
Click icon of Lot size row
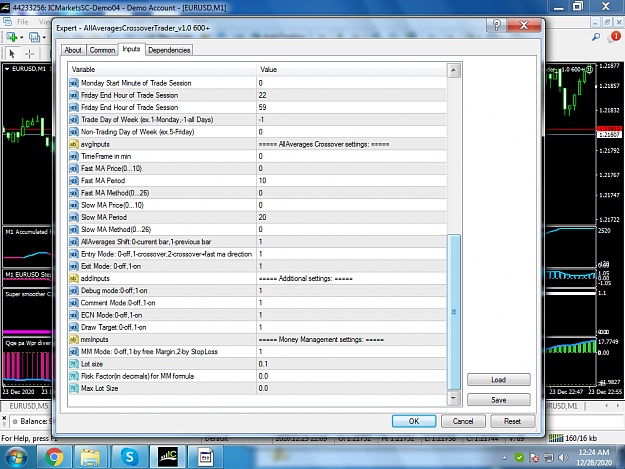74,364
